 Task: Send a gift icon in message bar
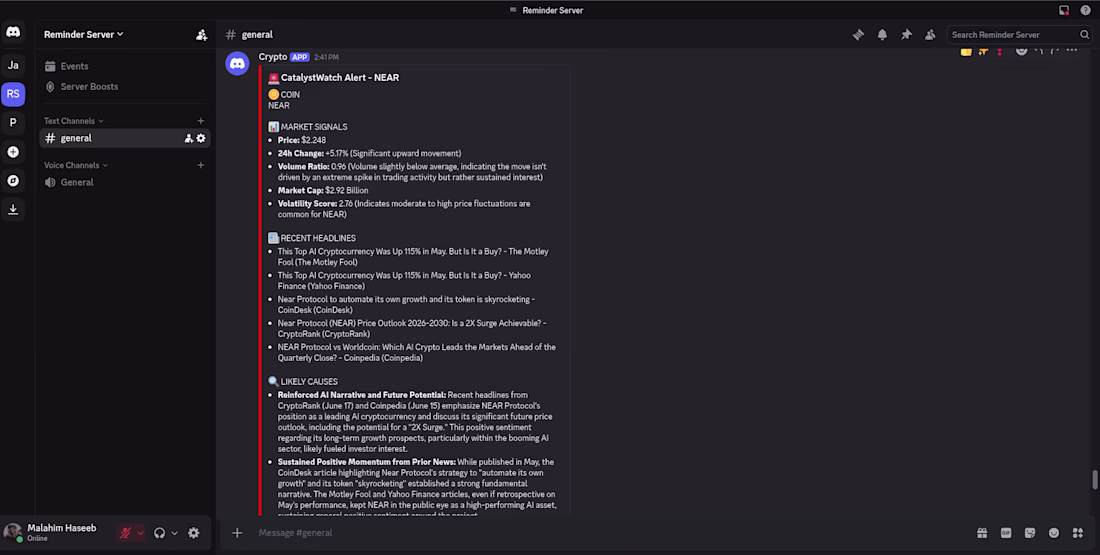(982, 533)
